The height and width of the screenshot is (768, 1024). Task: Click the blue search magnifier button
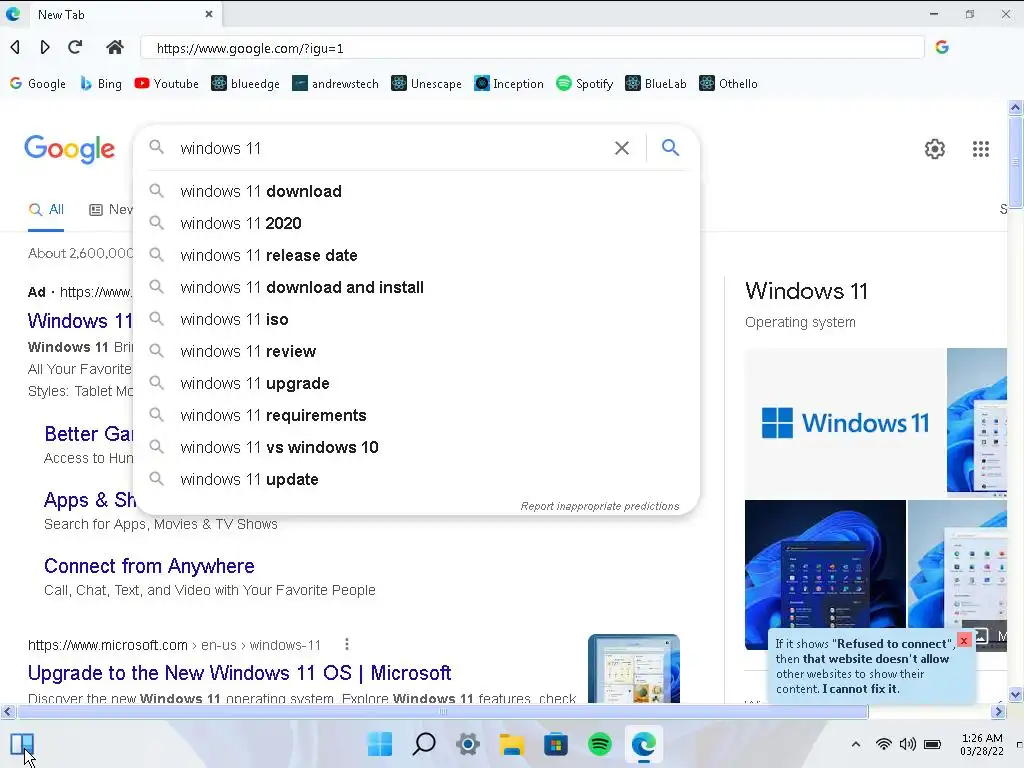670,148
